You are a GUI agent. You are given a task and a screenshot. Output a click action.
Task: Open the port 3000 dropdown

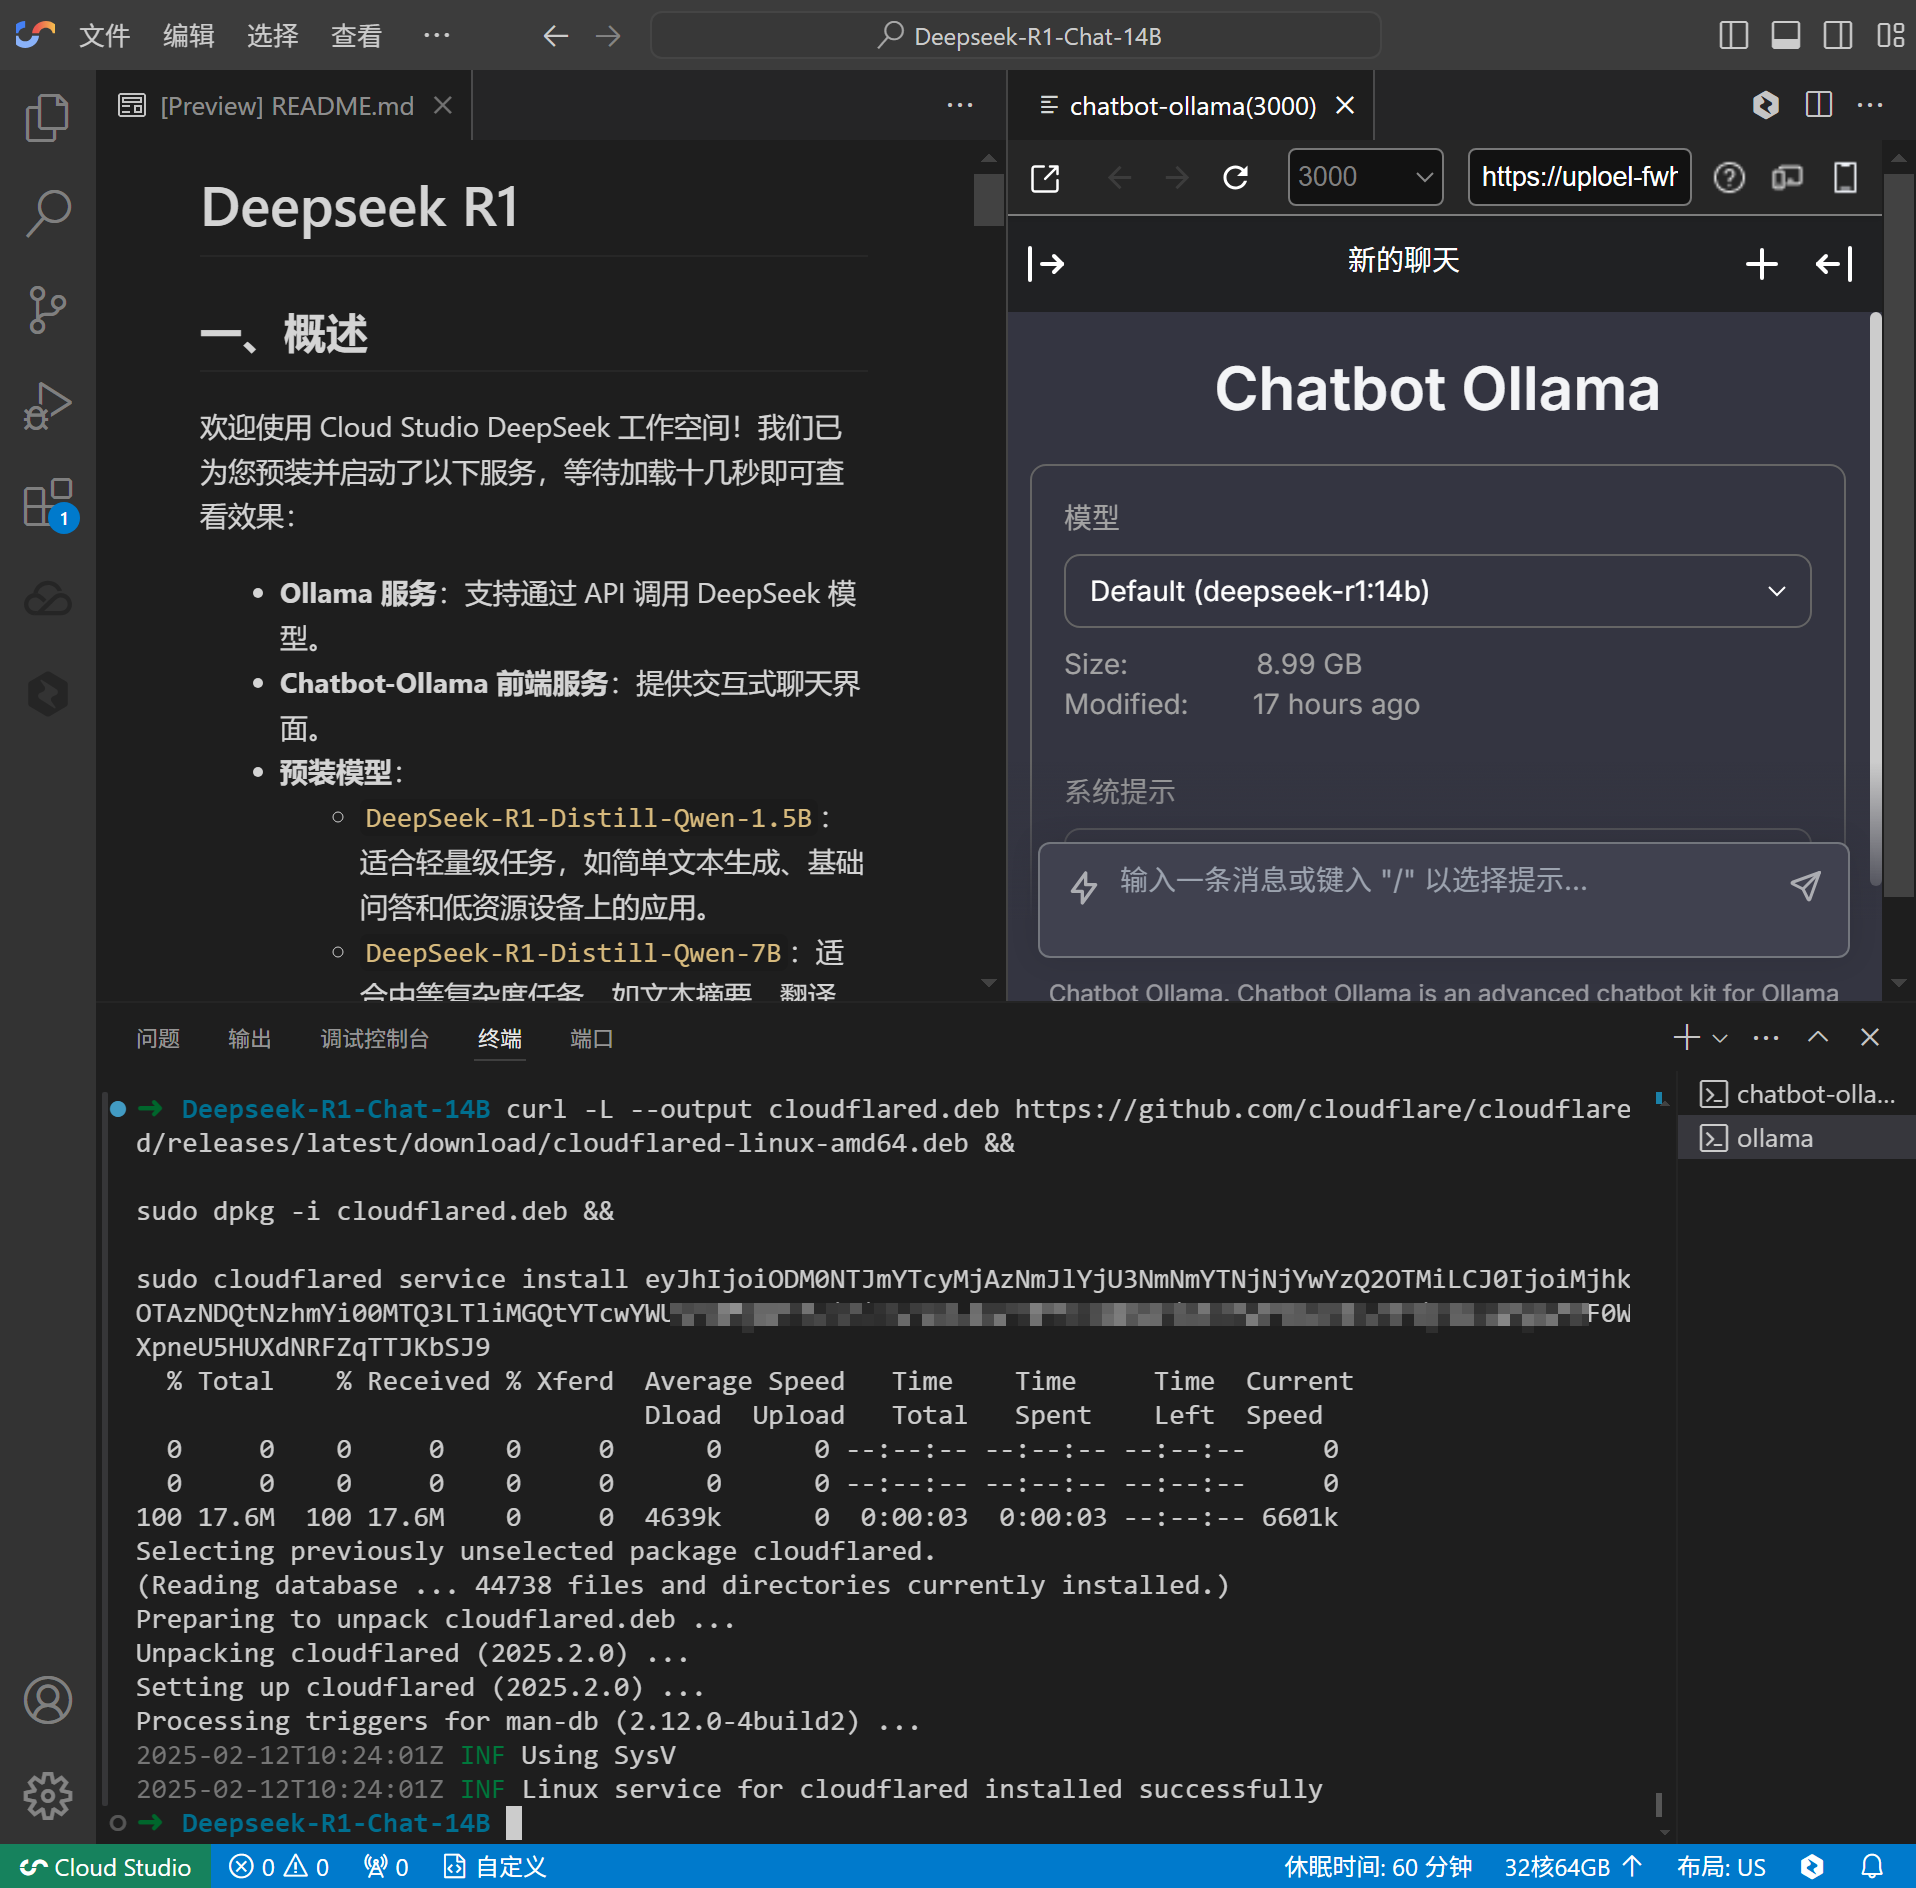click(x=1365, y=177)
